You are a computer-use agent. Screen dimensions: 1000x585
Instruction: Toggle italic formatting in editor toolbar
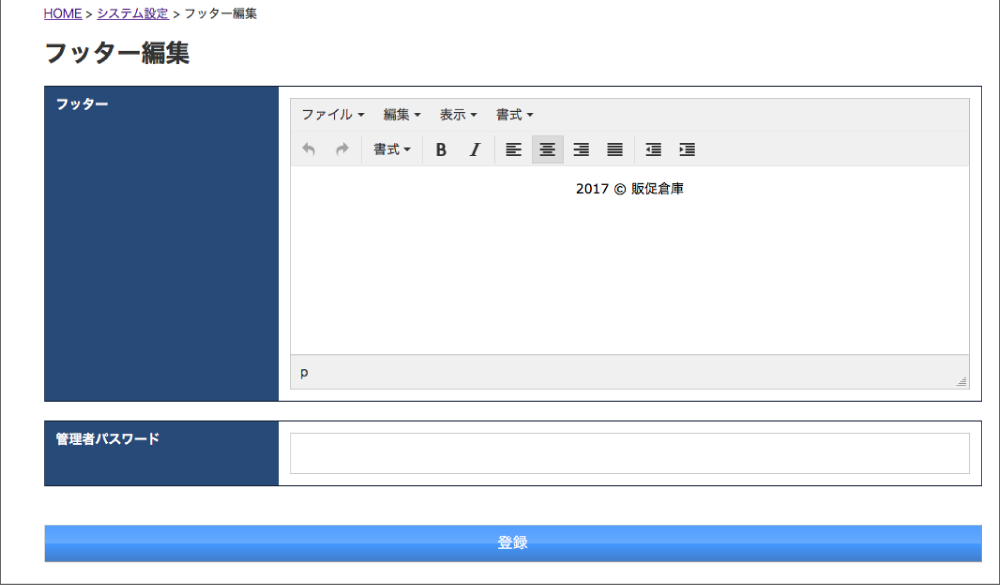474,149
